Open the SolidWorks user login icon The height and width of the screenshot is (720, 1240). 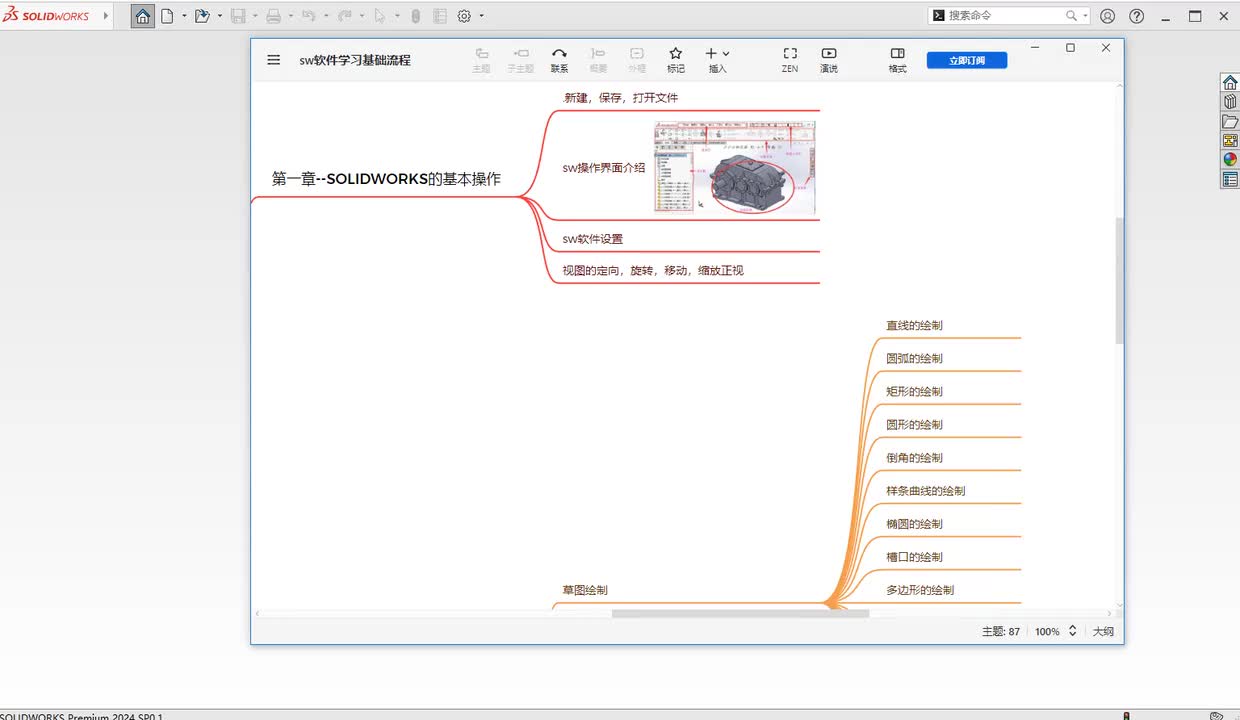pyautogui.click(x=1107, y=16)
